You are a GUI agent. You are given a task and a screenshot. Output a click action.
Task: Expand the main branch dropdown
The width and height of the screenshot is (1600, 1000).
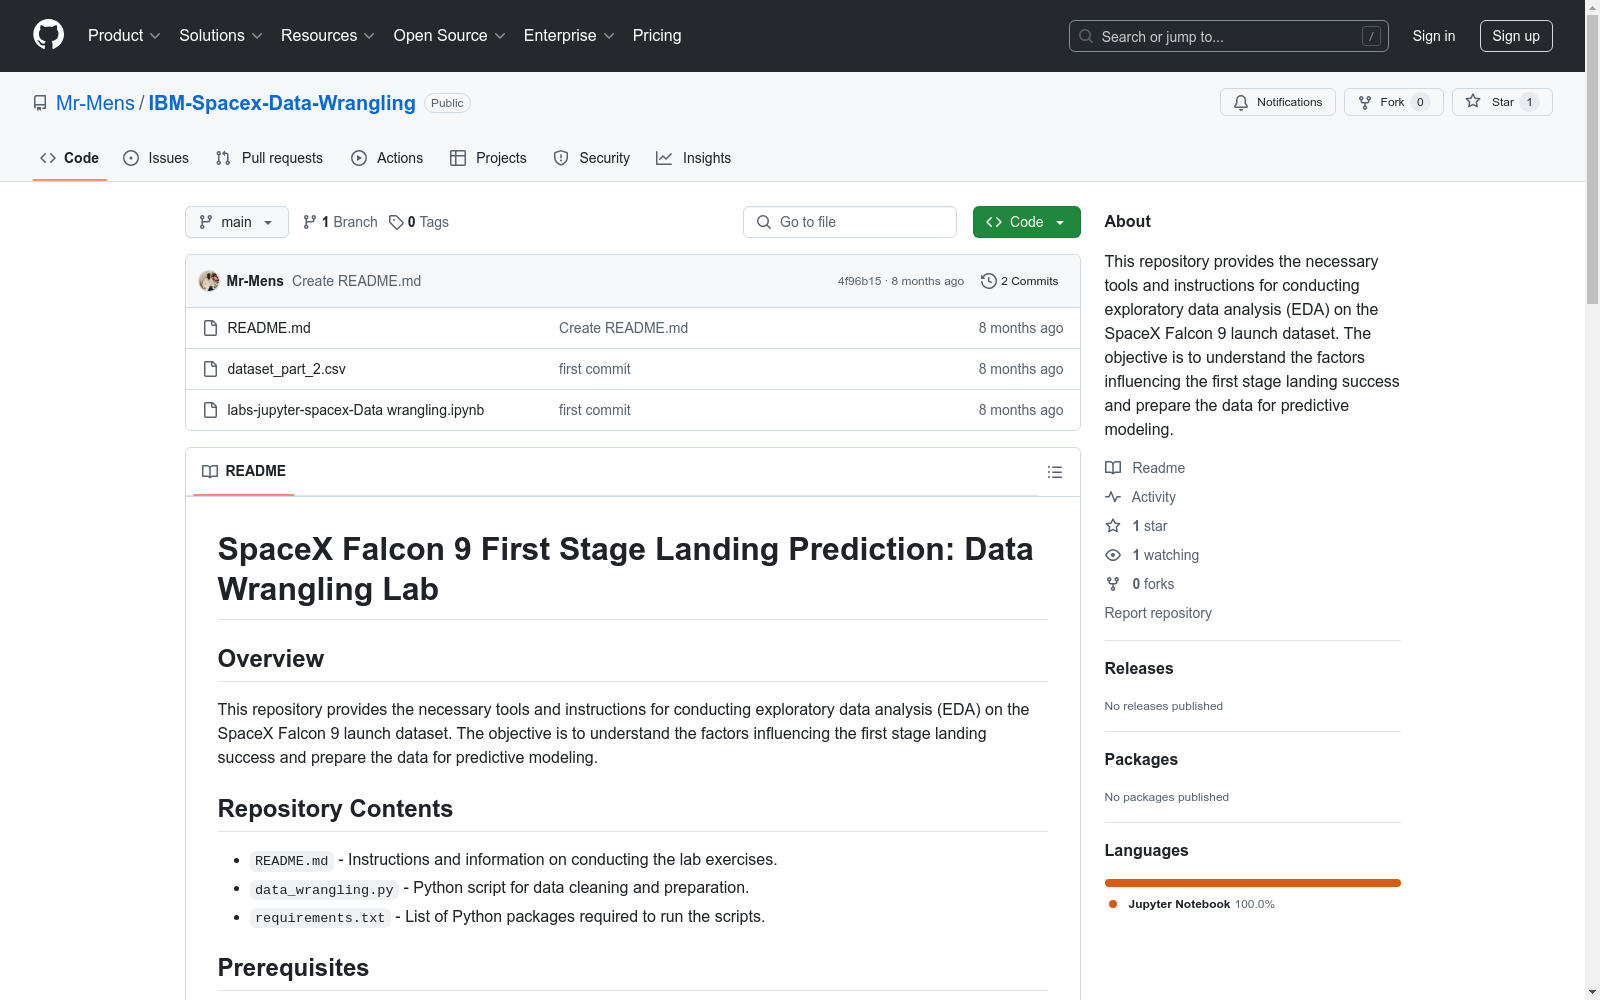coord(236,222)
